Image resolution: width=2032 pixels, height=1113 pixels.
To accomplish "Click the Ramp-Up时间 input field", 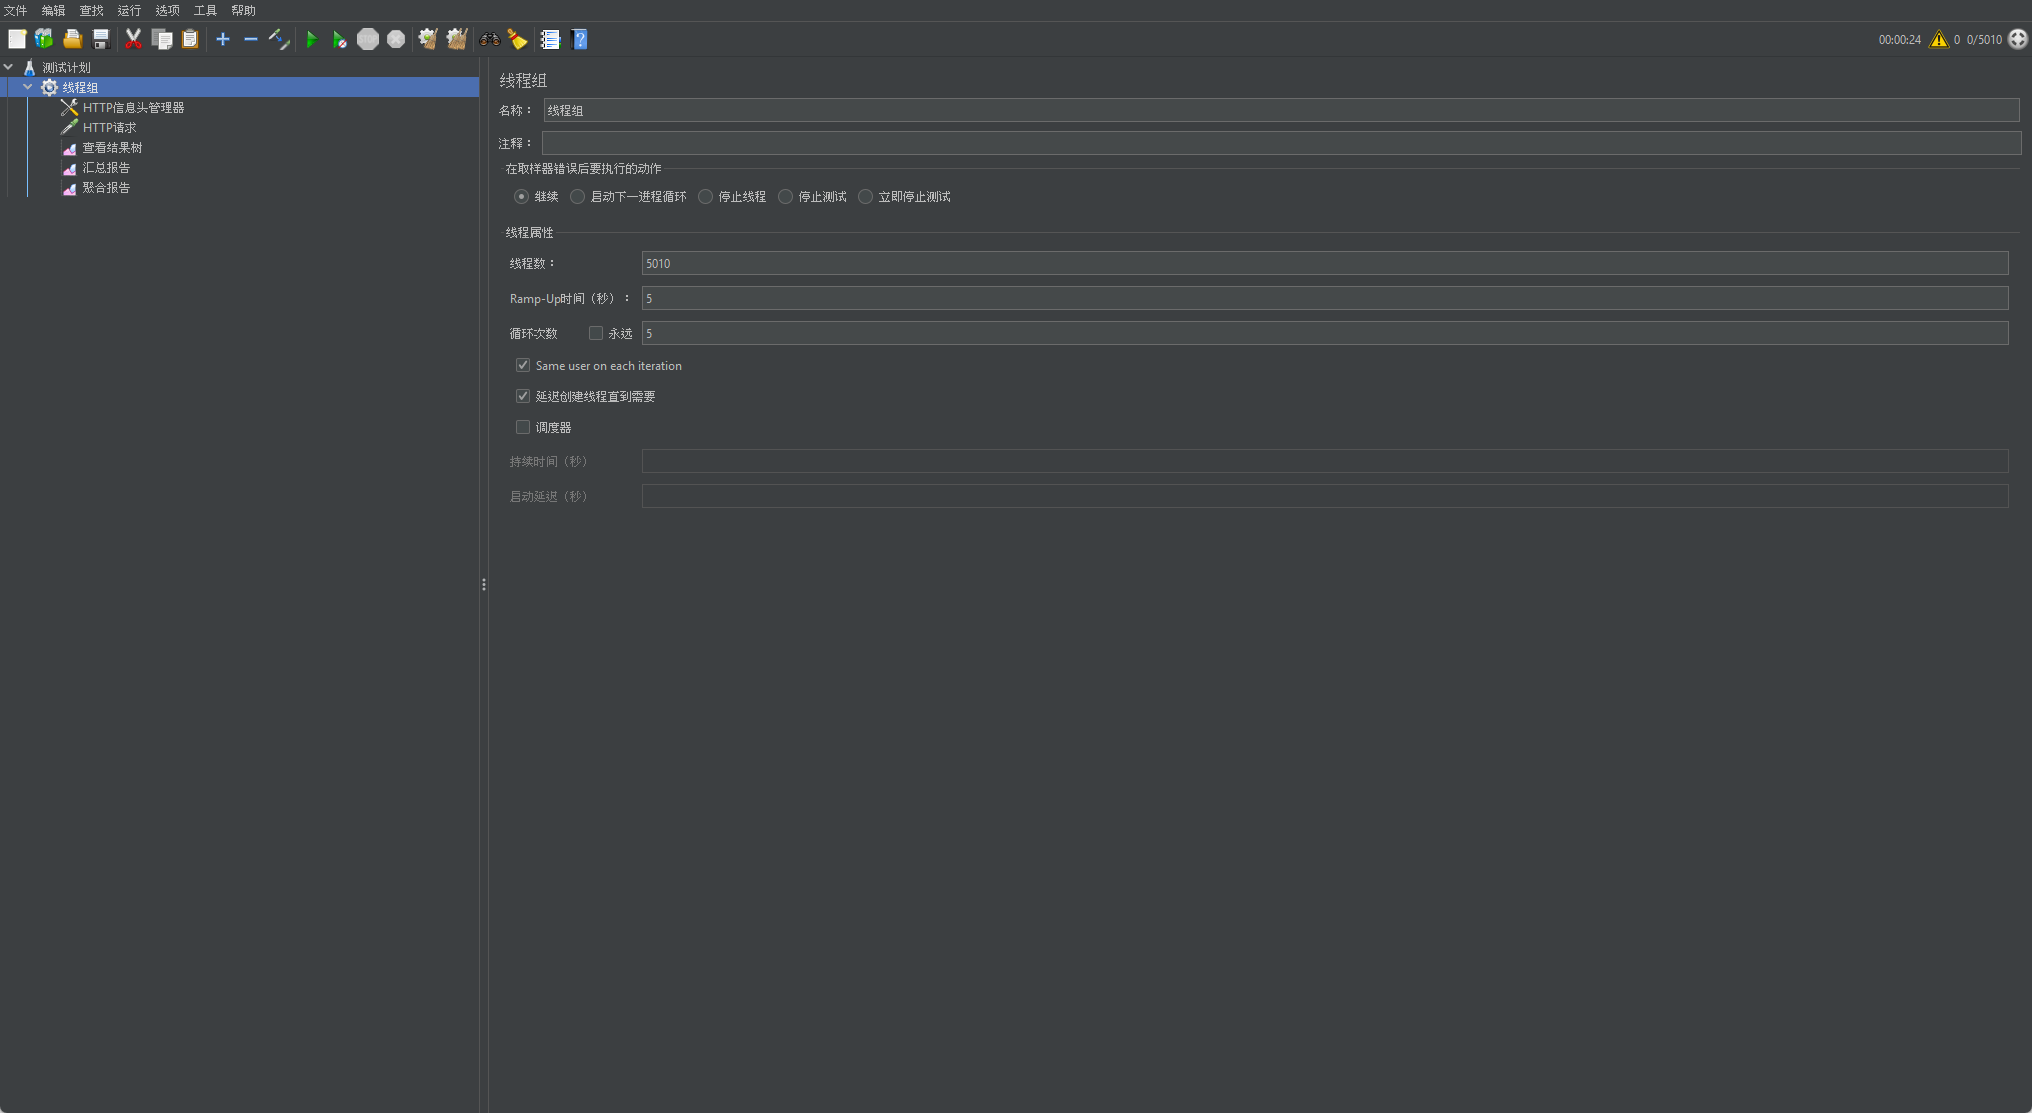I will (x=1325, y=298).
